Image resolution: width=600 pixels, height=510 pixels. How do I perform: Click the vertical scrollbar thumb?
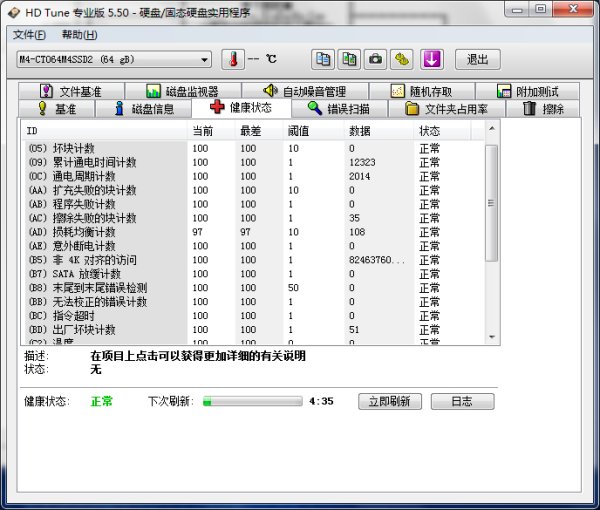point(491,203)
